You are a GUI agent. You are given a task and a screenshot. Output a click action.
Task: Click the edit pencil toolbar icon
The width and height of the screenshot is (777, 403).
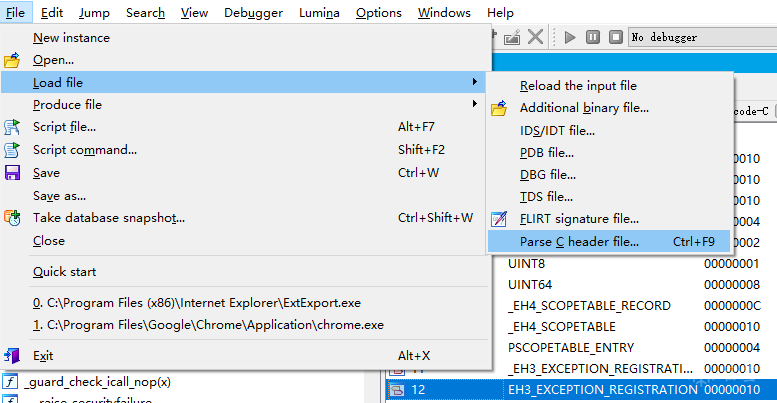(512, 37)
